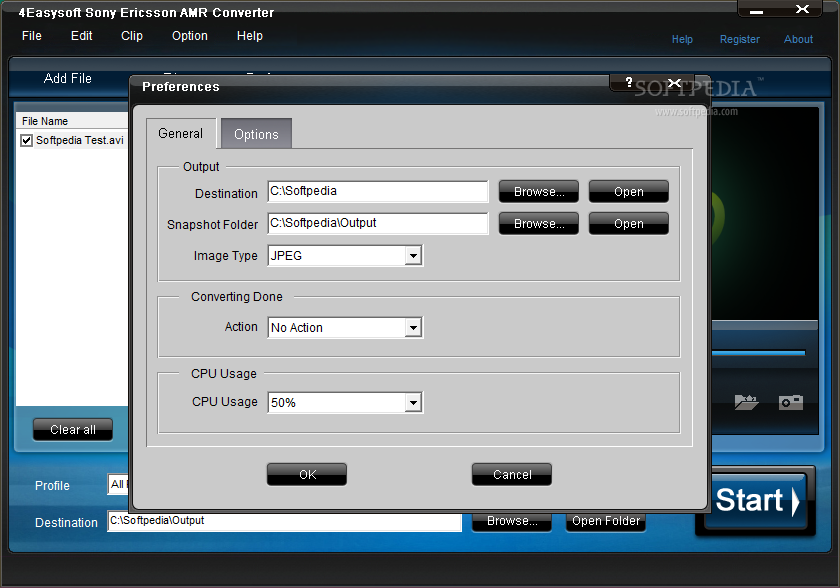This screenshot has width=840, height=588.
Task: Click the Add File button
Action: click(68, 79)
